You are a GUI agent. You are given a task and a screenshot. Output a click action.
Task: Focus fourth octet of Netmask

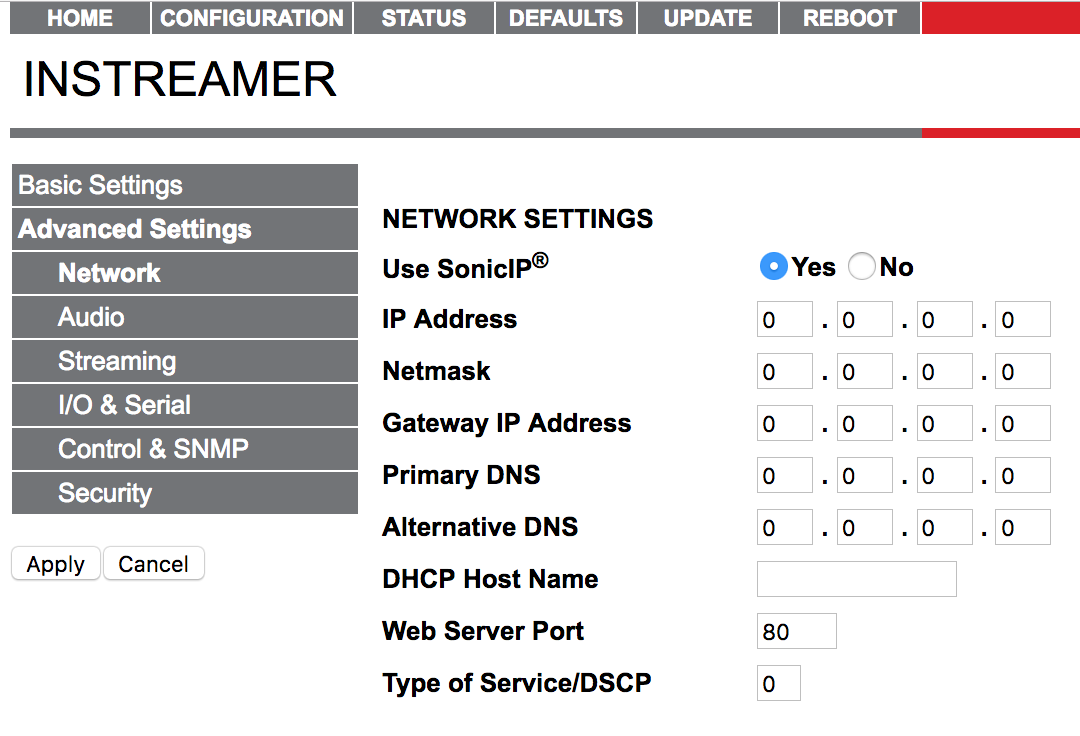pyautogui.click(x=1023, y=371)
